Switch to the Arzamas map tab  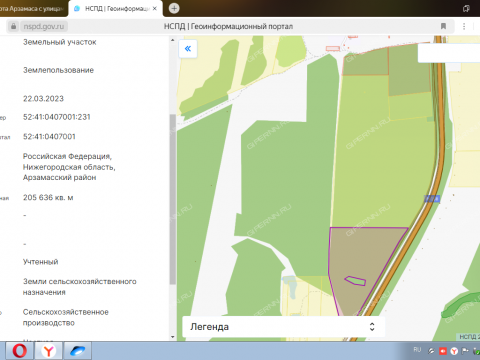click(33, 9)
